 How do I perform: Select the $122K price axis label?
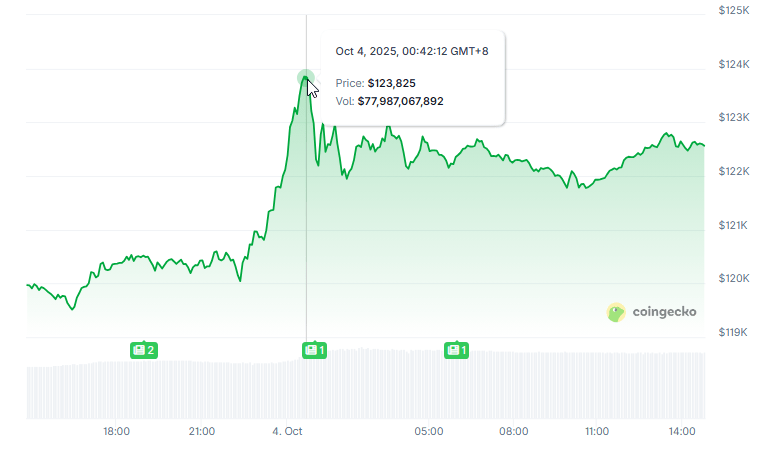[x=734, y=172]
